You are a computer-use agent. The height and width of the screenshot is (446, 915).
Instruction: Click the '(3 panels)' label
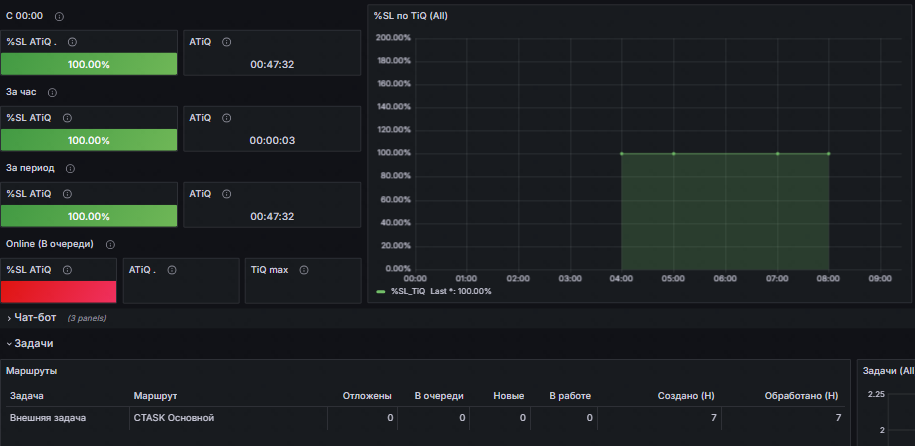pyautogui.click(x=86, y=318)
